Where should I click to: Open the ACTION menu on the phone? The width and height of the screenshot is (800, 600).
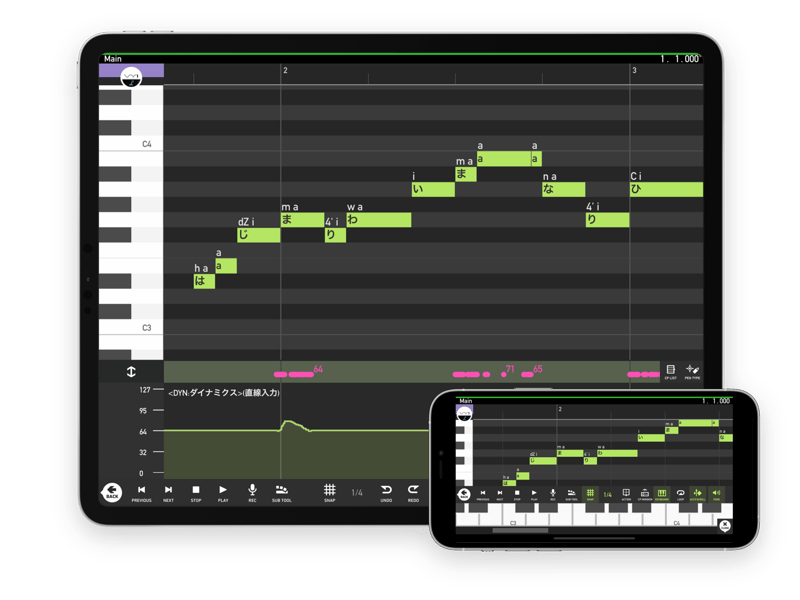click(626, 494)
